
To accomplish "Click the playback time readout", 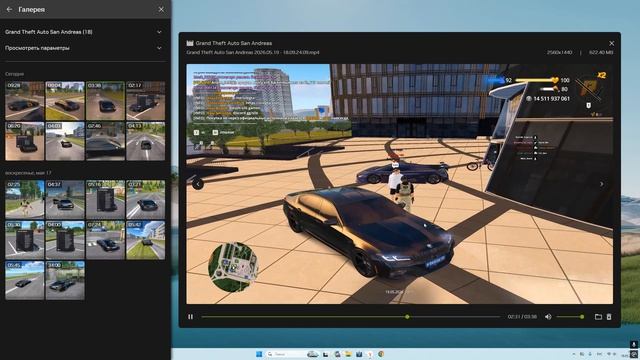I will [522, 317].
